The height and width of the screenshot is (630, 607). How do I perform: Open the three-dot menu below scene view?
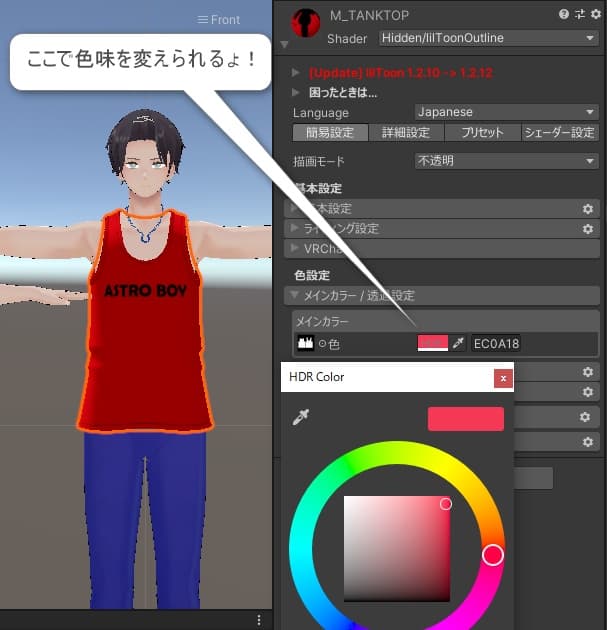pos(259,620)
